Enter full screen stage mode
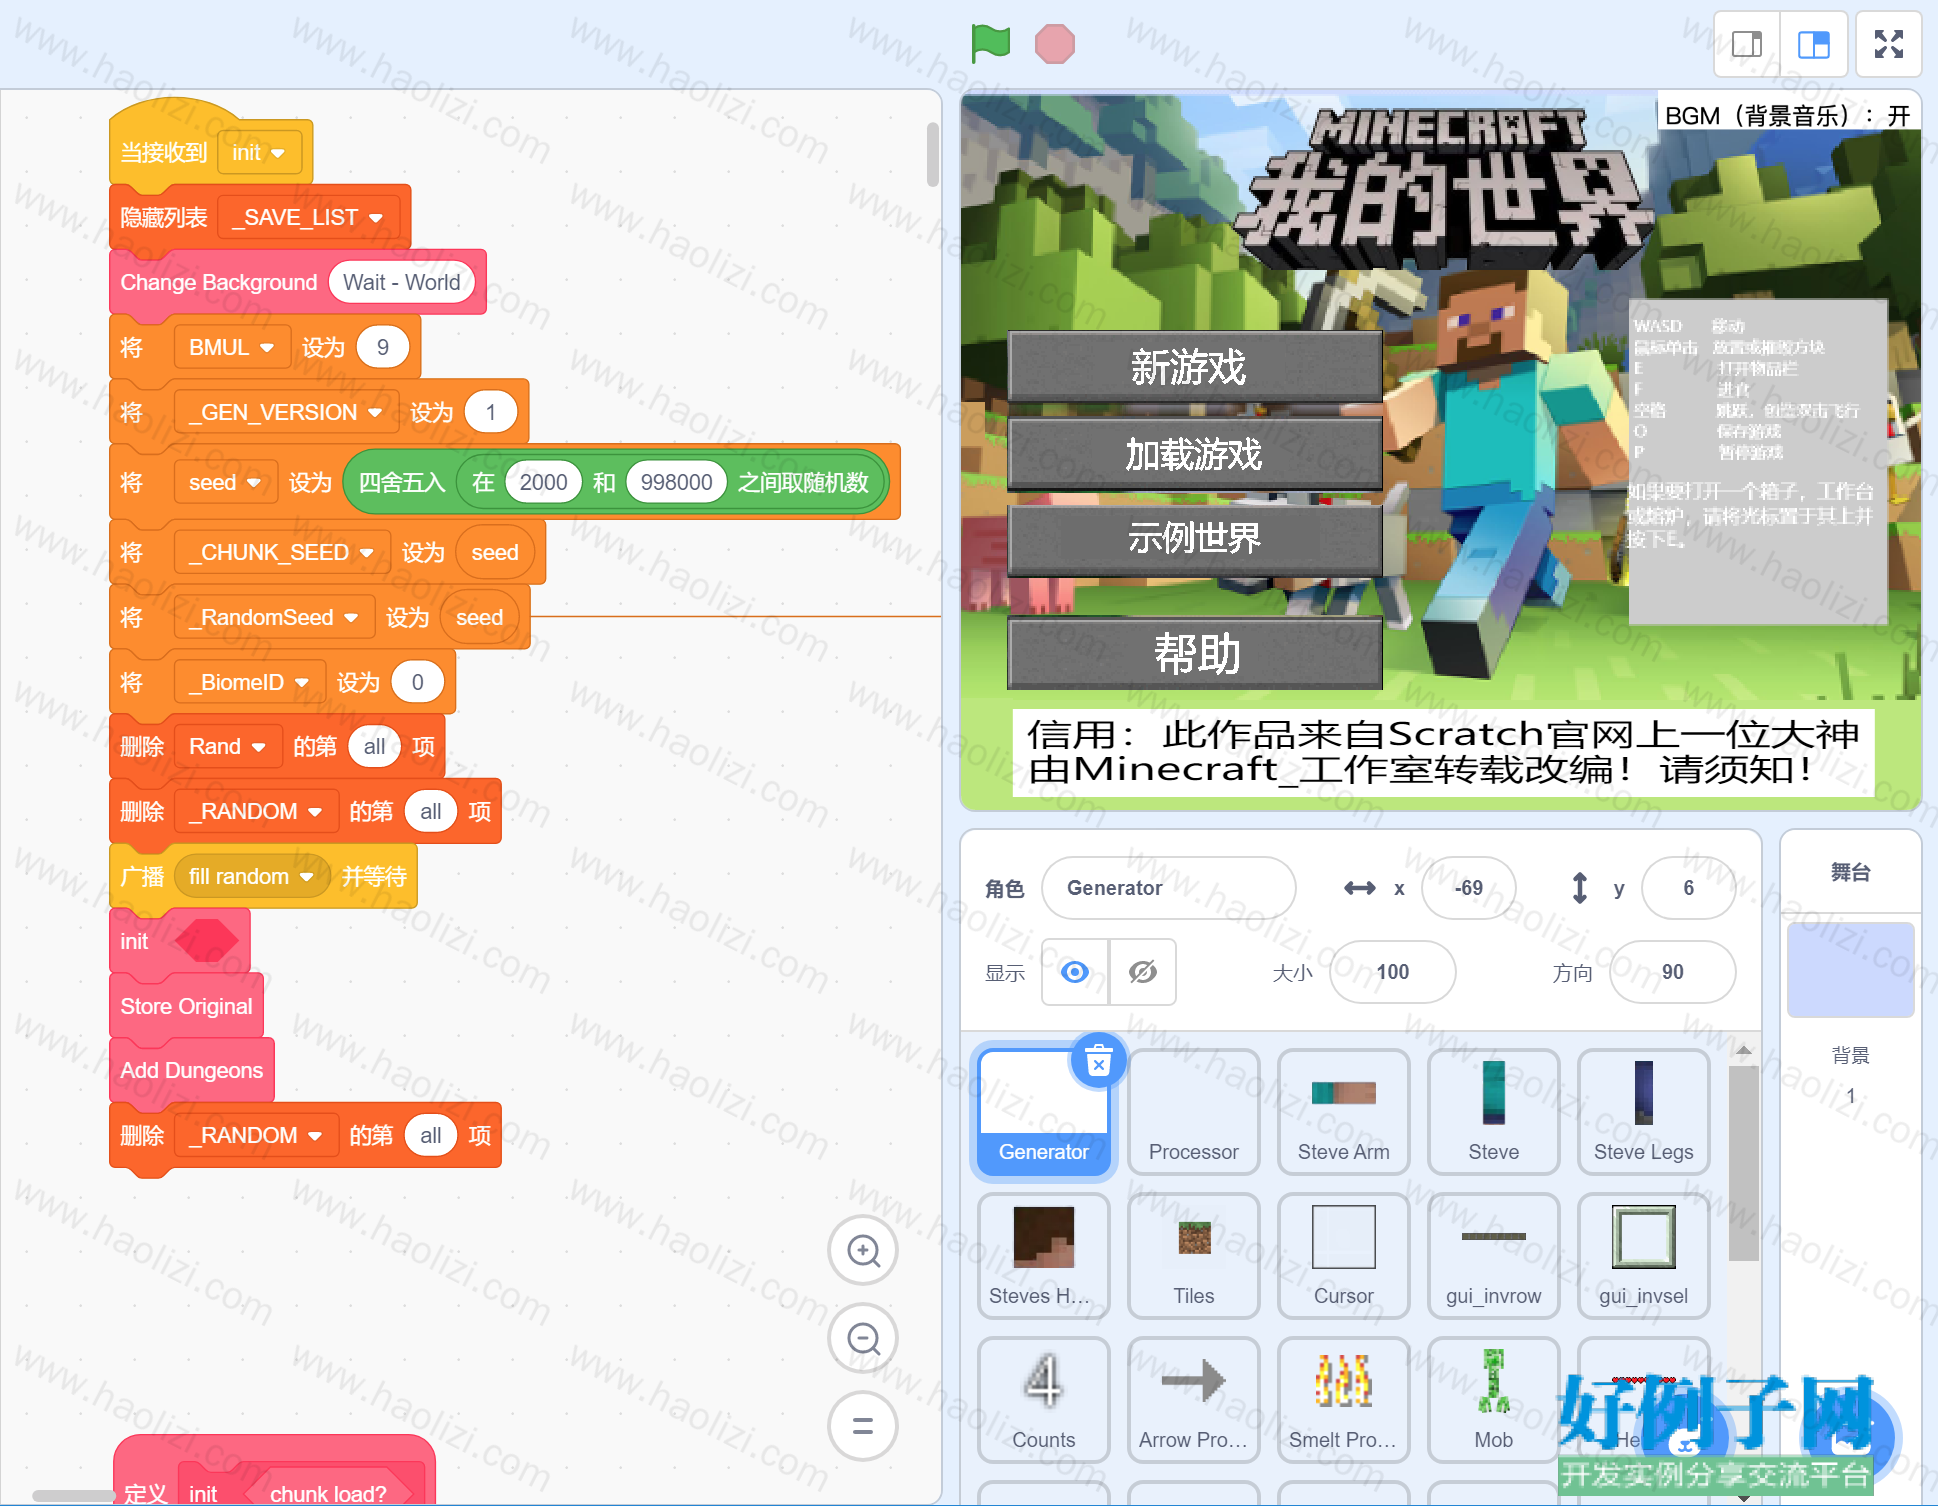This screenshot has width=1938, height=1506. 1888,44
